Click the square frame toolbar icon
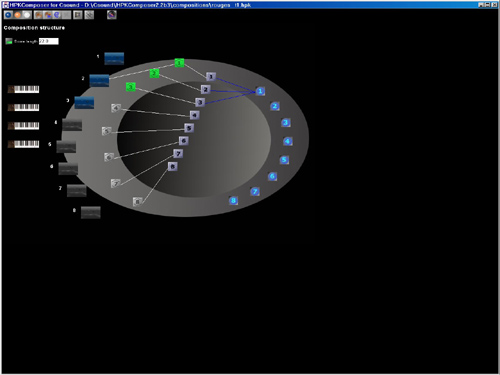 click(78, 15)
